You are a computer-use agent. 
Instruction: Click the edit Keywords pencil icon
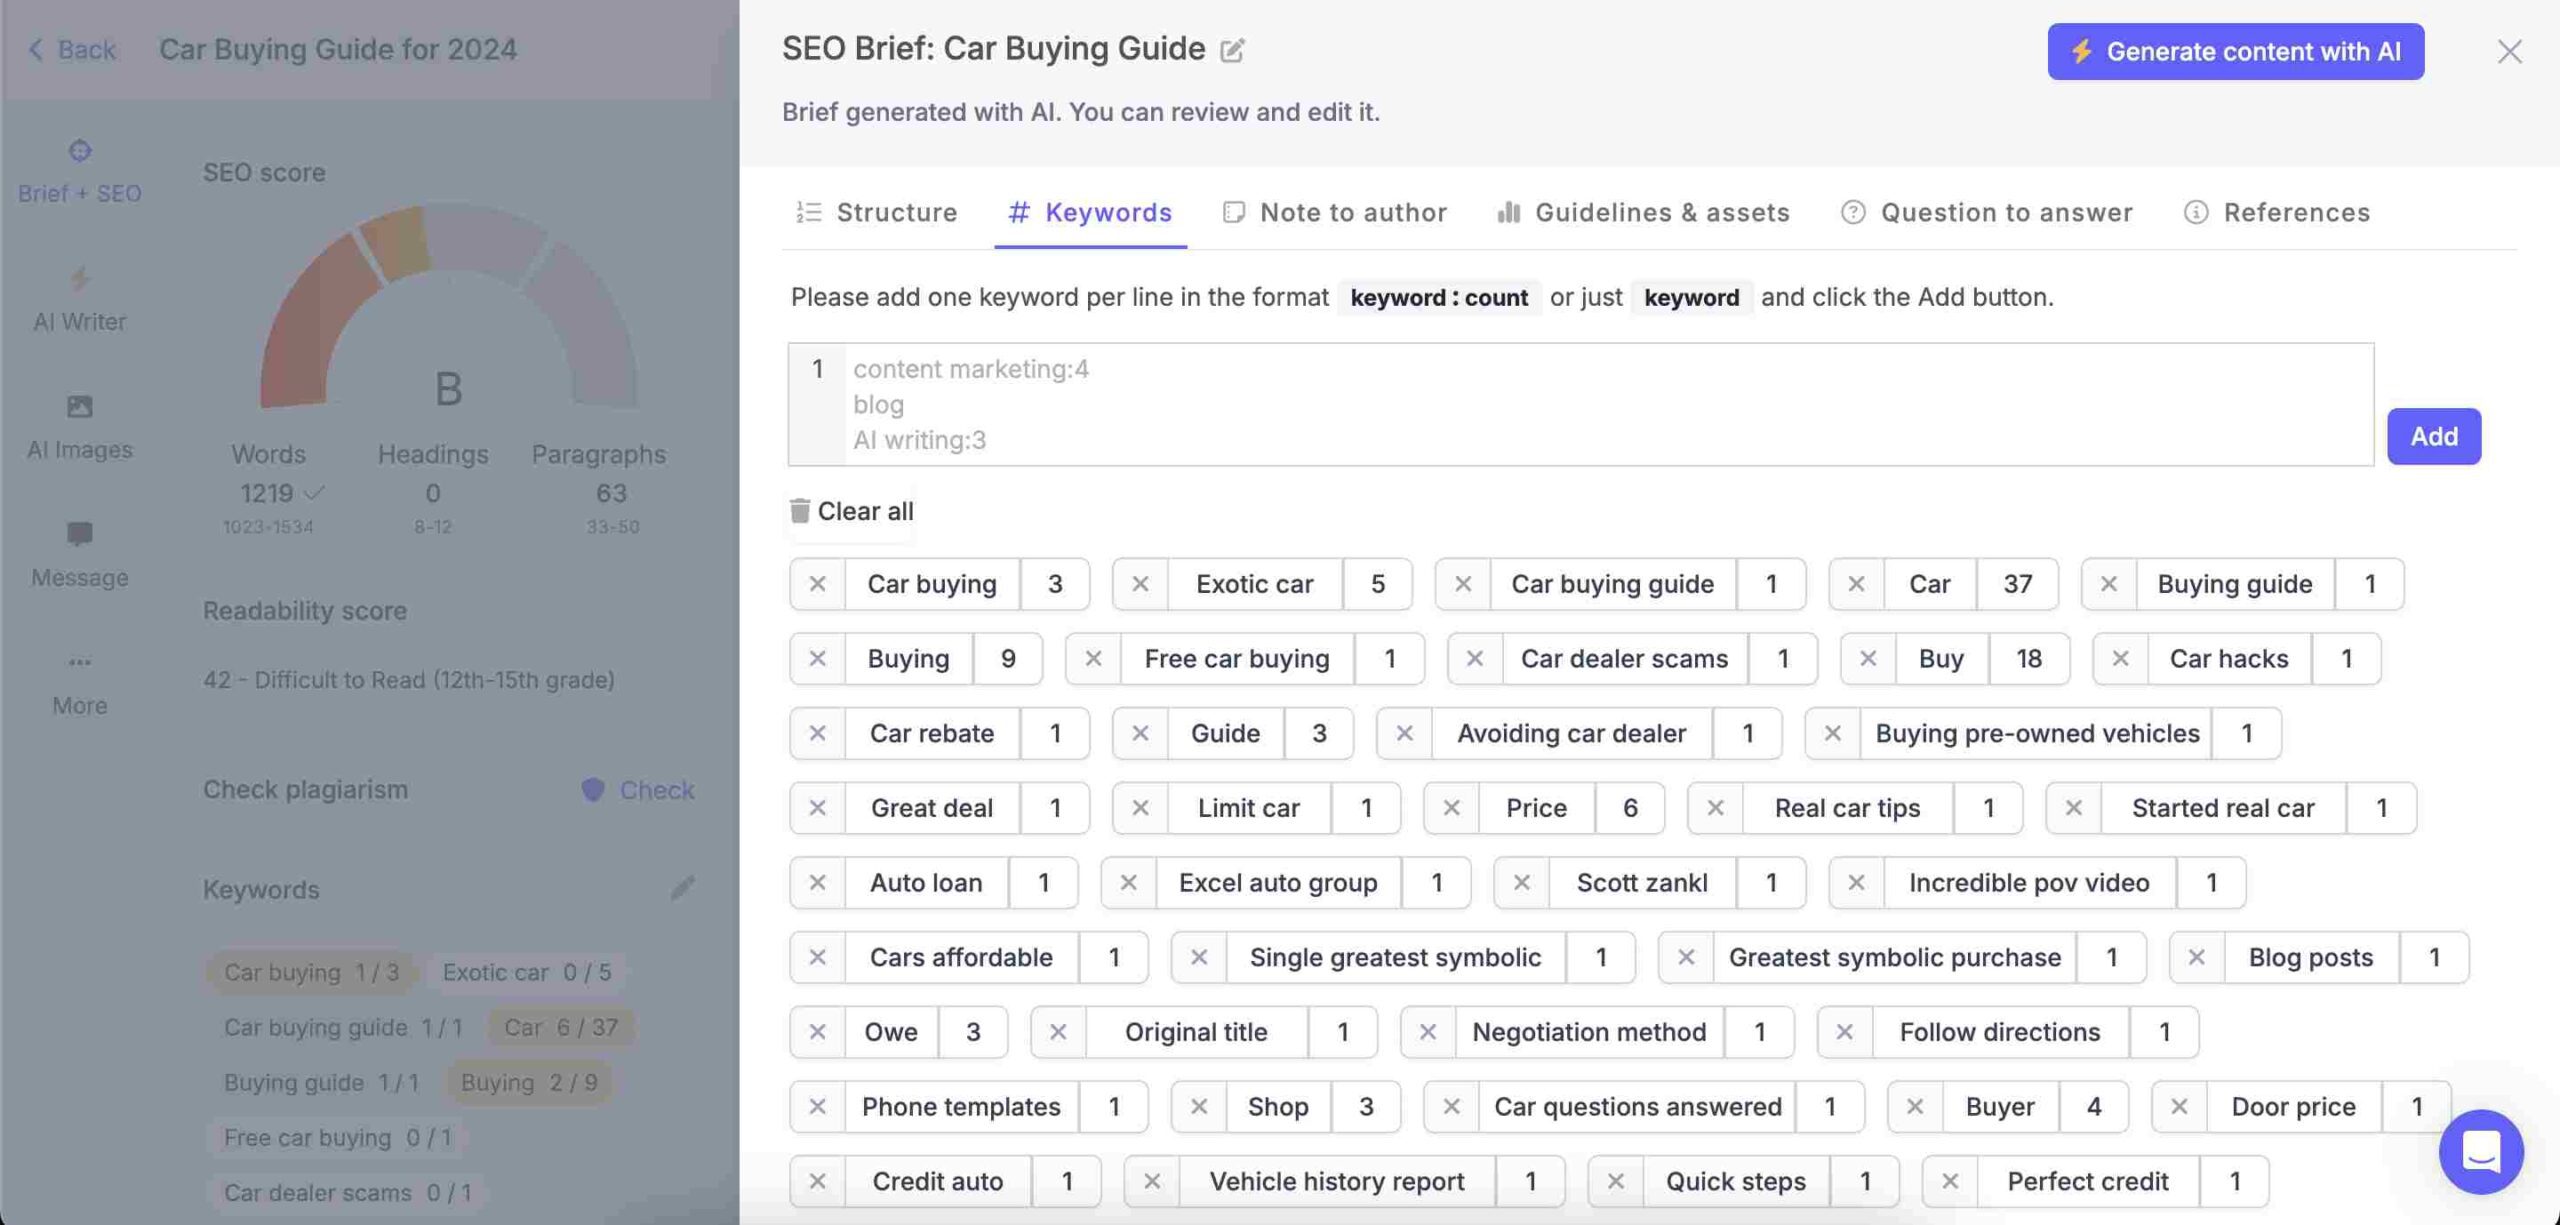[682, 889]
